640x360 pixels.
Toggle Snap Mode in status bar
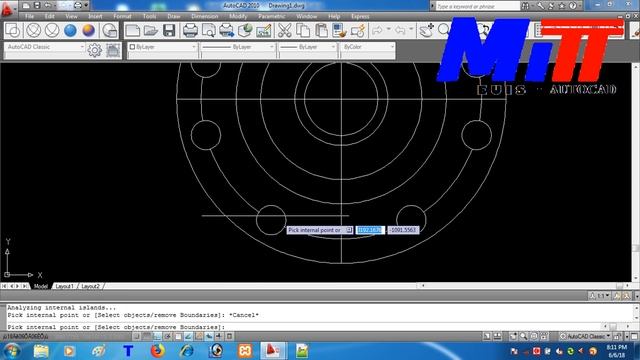tap(137, 337)
